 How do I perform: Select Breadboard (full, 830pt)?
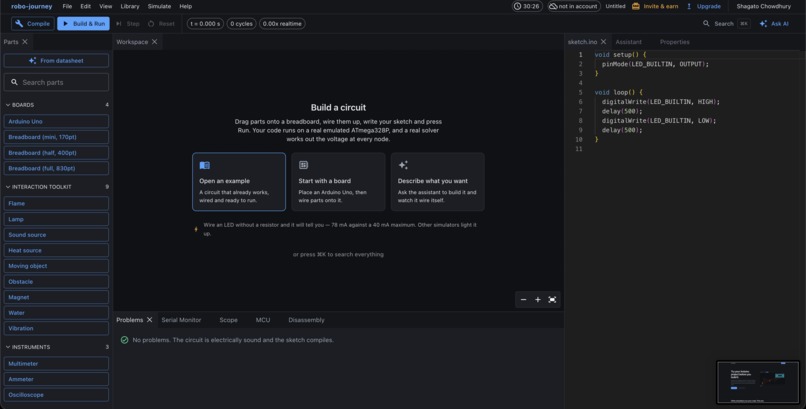[x=57, y=168]
